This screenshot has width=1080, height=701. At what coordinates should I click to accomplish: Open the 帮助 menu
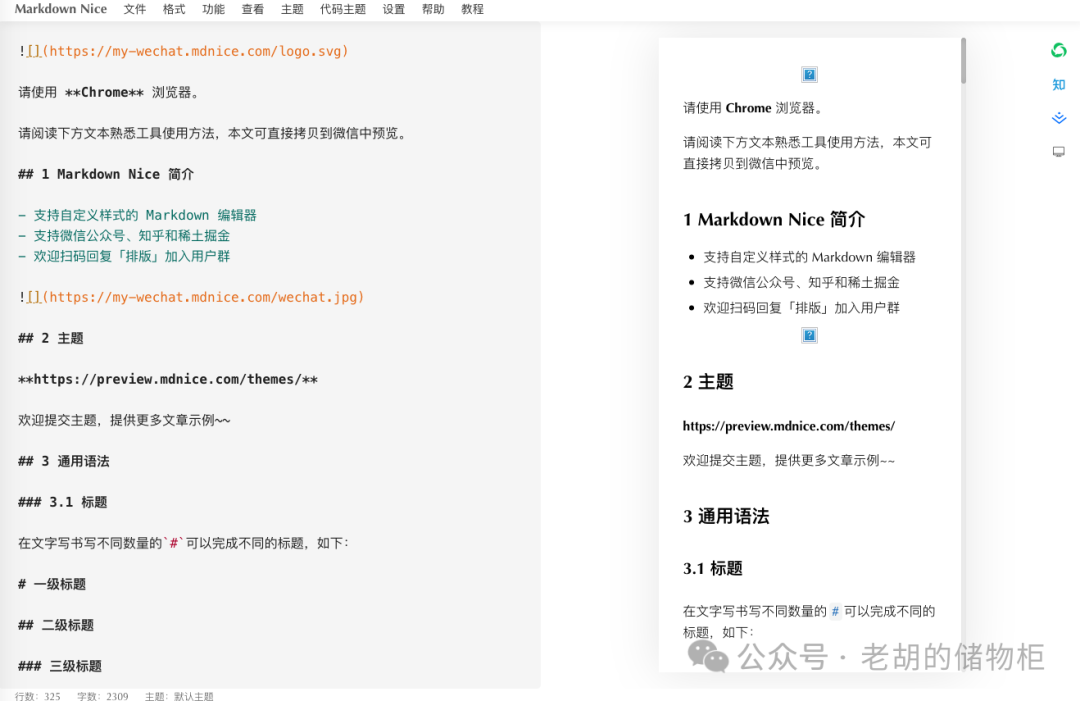(x=433, y=9)
